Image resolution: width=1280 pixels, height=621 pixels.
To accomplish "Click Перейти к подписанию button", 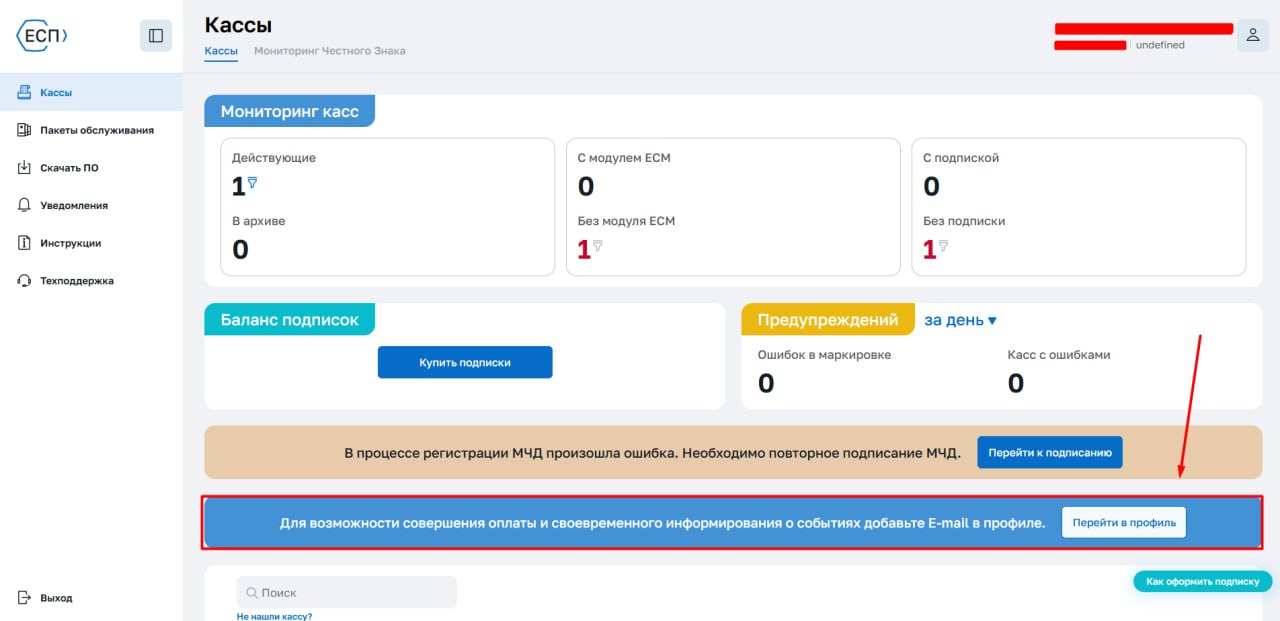I will [1049, 453].
